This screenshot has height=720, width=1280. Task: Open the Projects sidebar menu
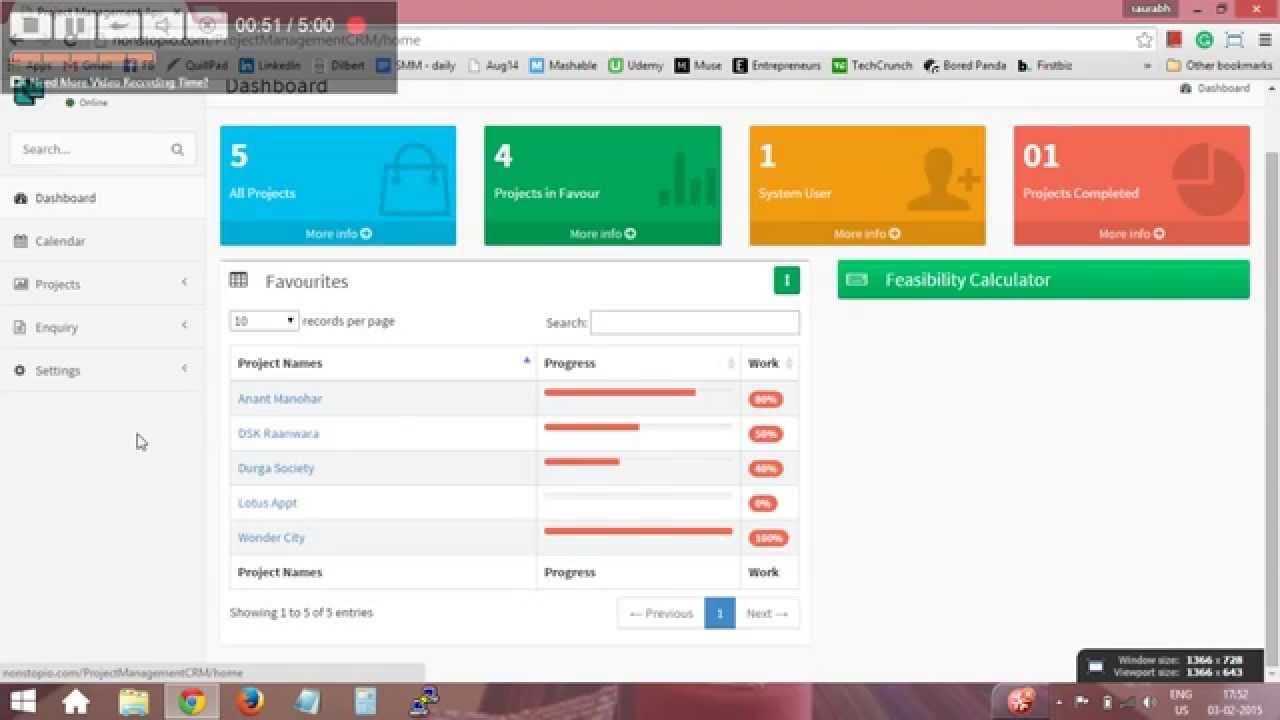103,284
